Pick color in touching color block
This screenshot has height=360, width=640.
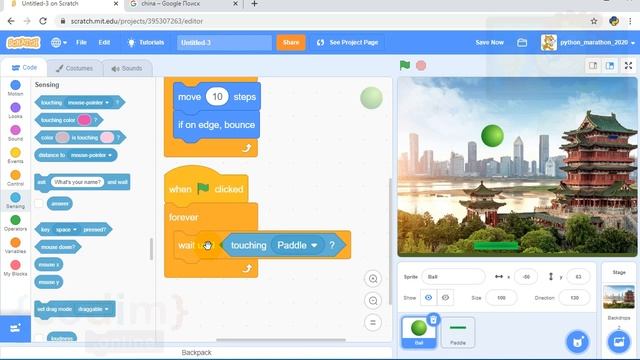pyautogui.click(x=84, y=120)
